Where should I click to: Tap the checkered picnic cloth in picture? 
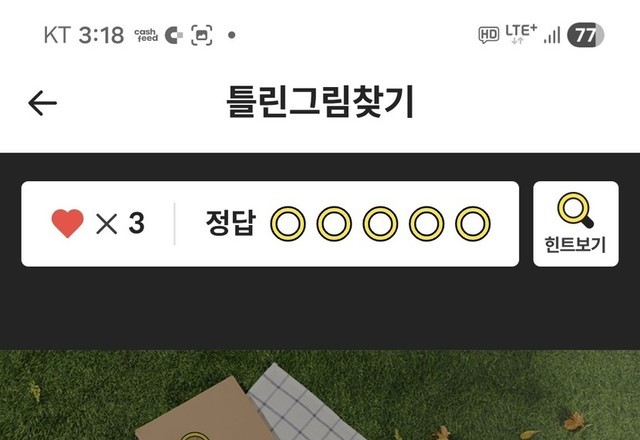[x=302, y=402]
